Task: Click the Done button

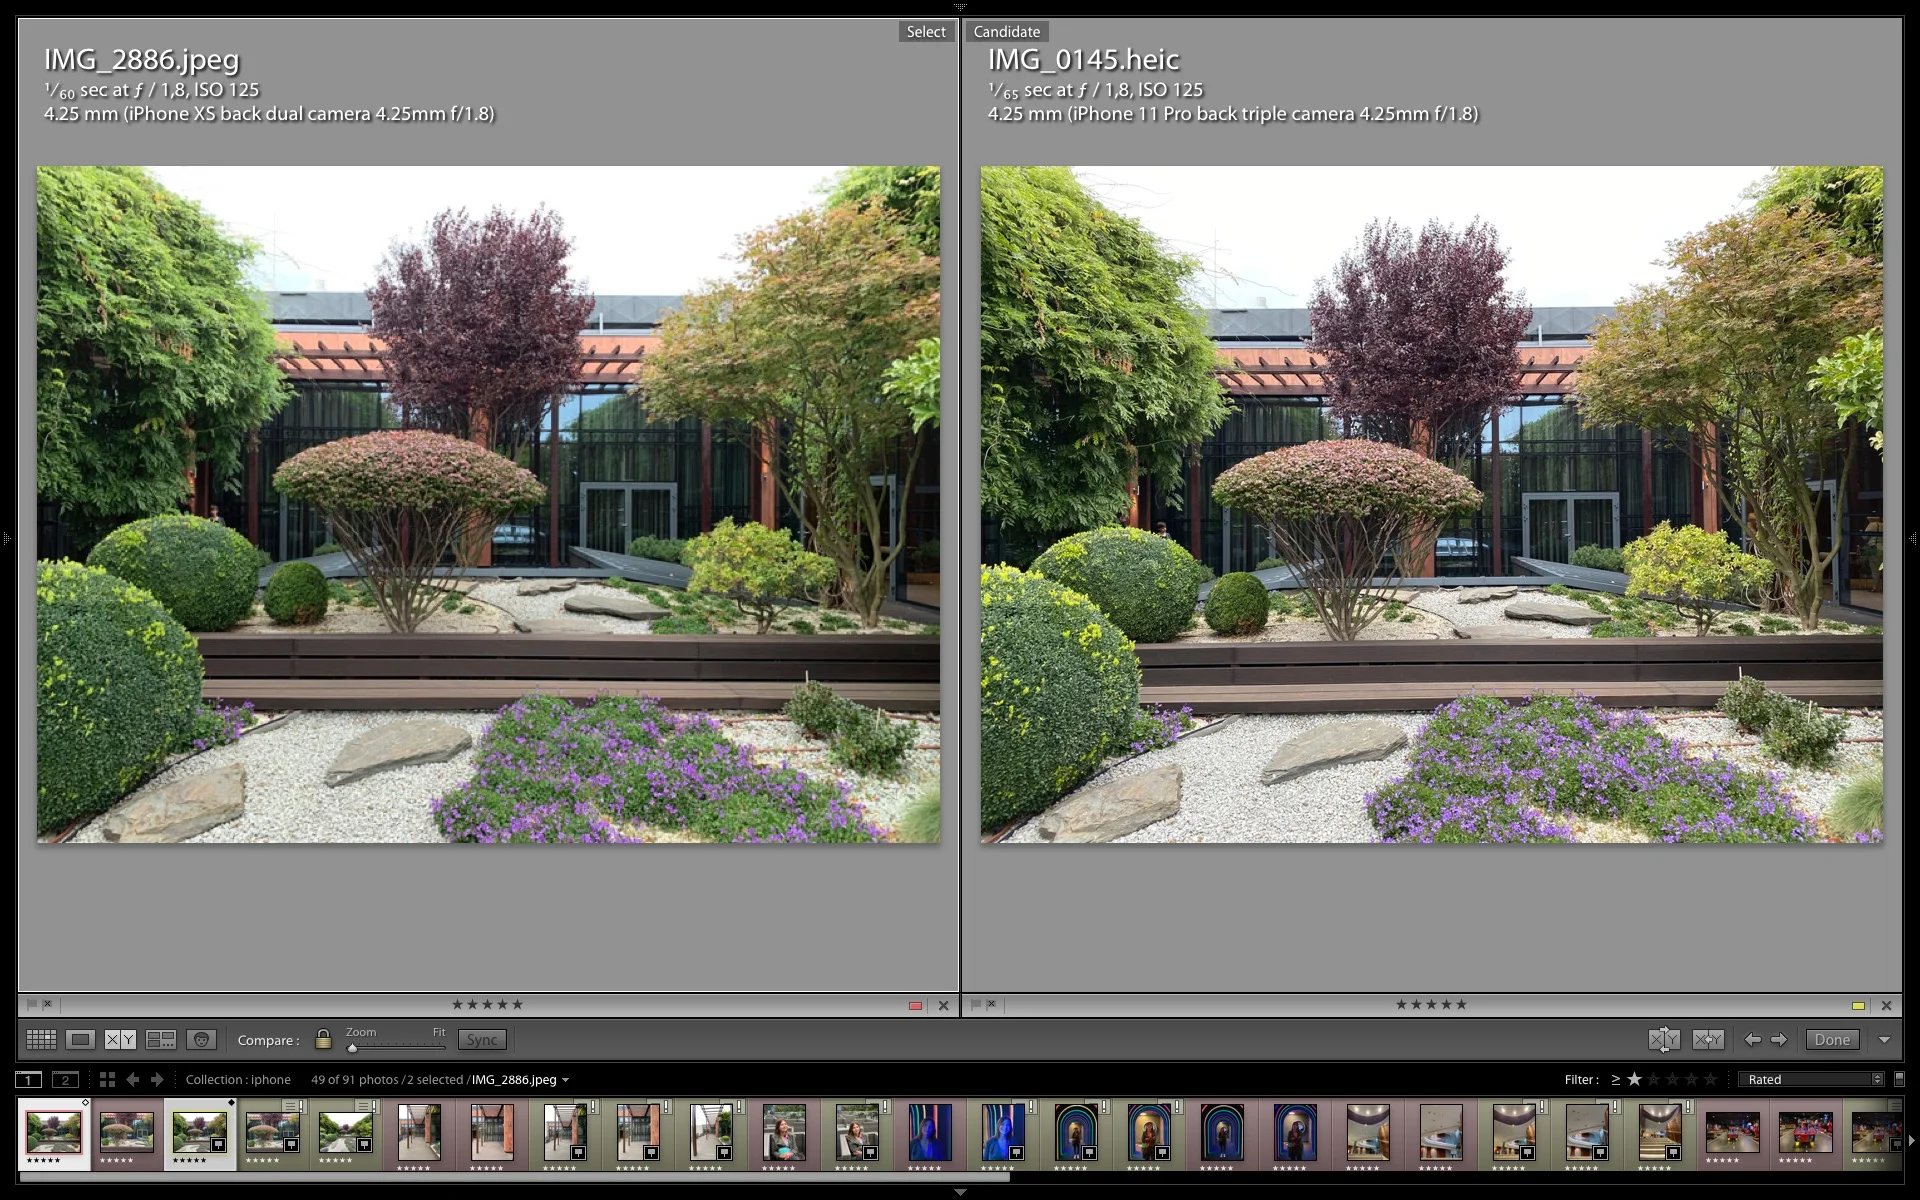Action: 1832,1040
